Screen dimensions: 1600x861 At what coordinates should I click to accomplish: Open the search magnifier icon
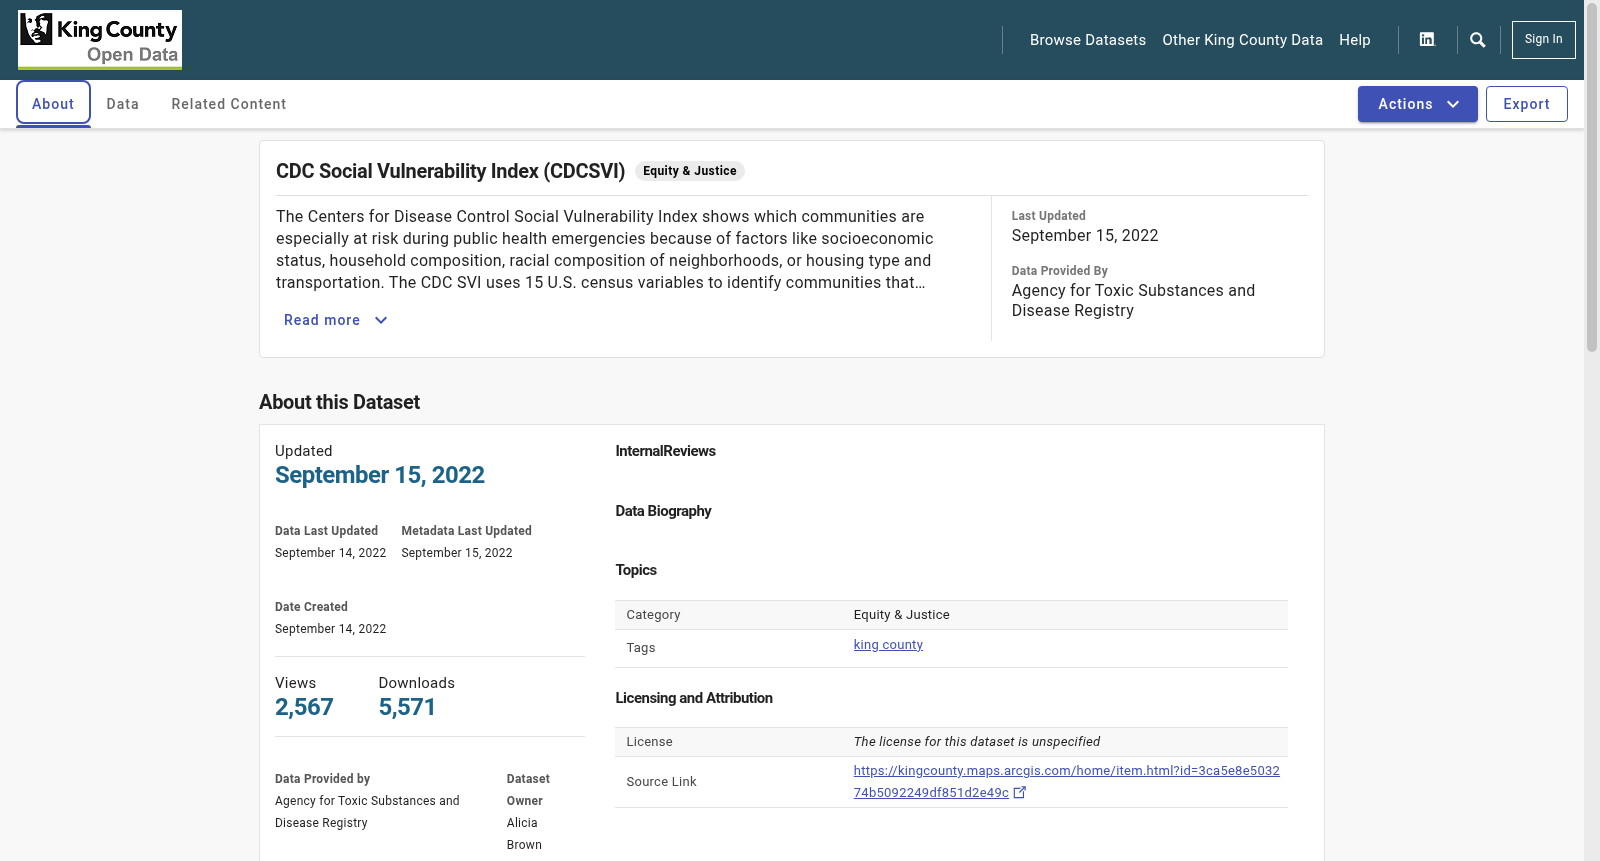pos(1478,40)
